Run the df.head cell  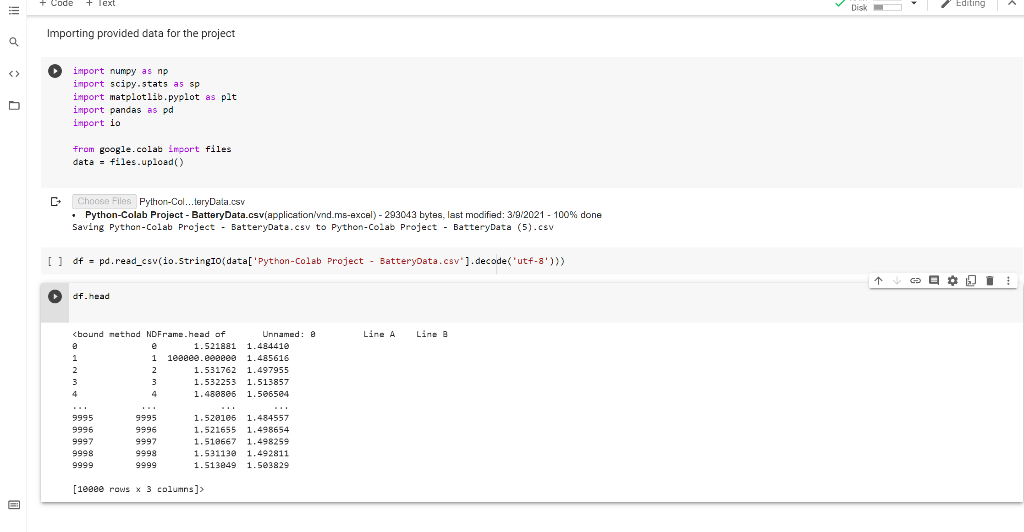point(55,296)
